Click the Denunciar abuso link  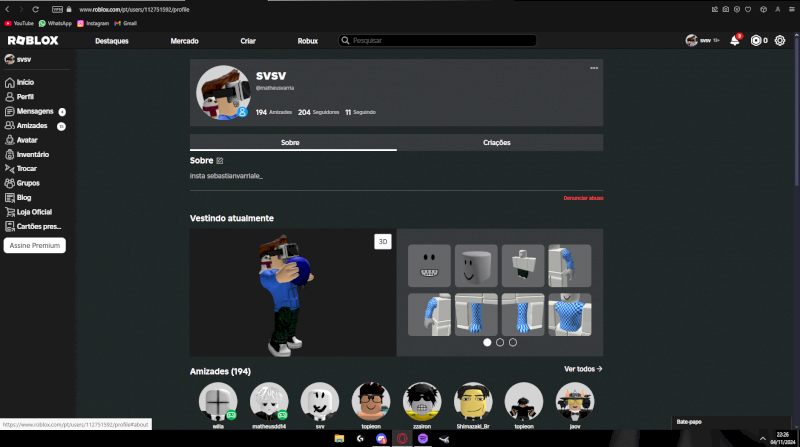(x=583, y=198)
